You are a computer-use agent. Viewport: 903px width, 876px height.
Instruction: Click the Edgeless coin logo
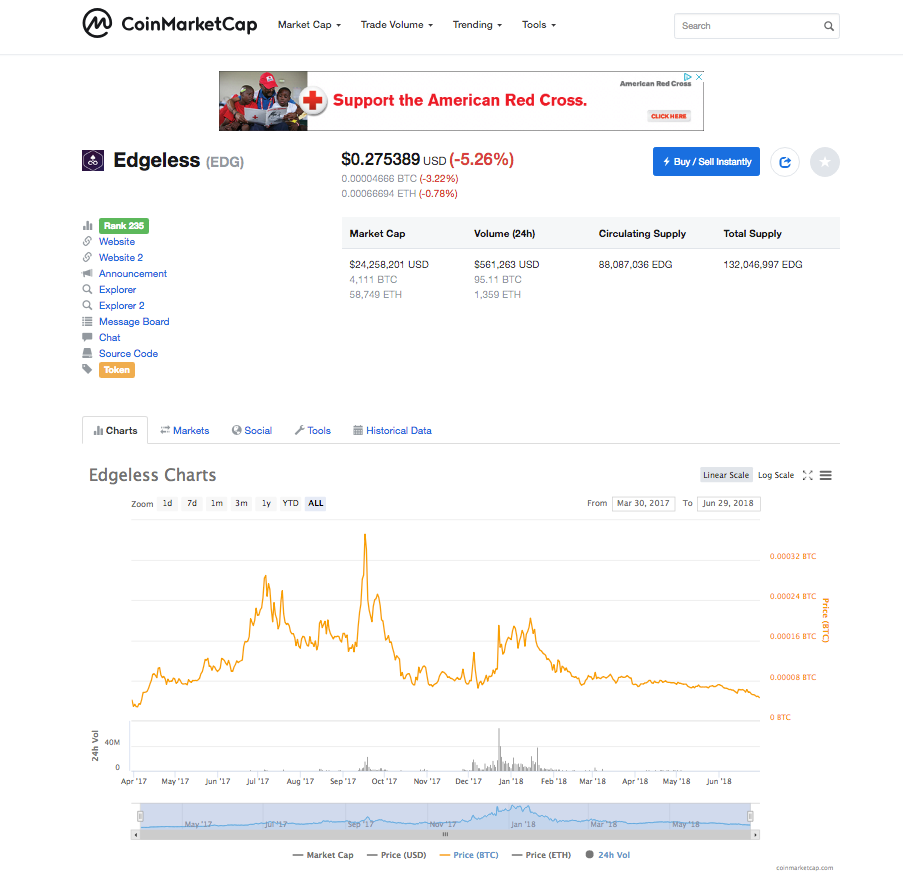coord(93,161)
